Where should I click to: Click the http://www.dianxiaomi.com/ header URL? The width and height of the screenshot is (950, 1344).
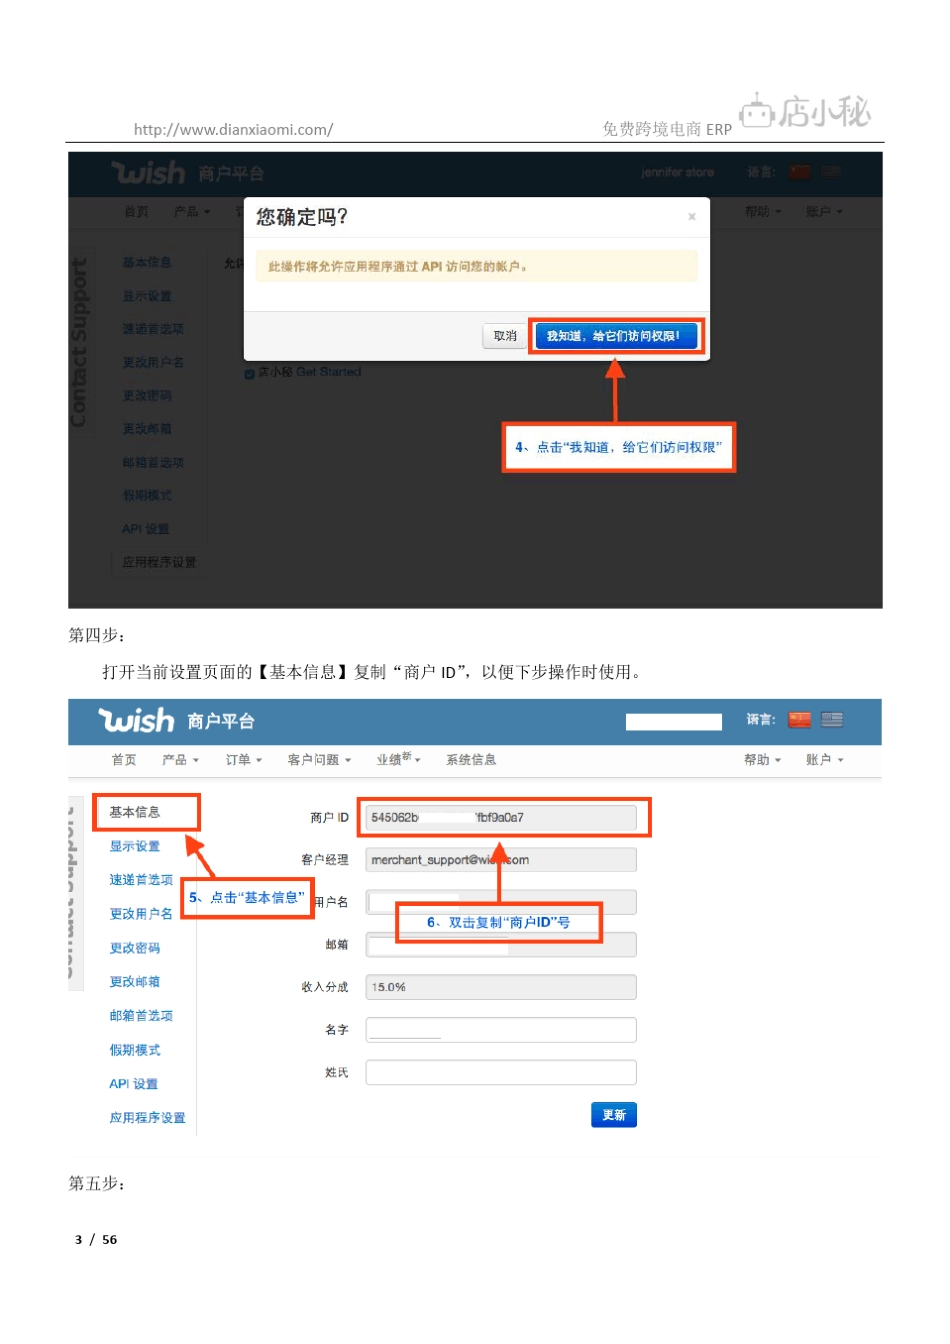coord(233,130)
